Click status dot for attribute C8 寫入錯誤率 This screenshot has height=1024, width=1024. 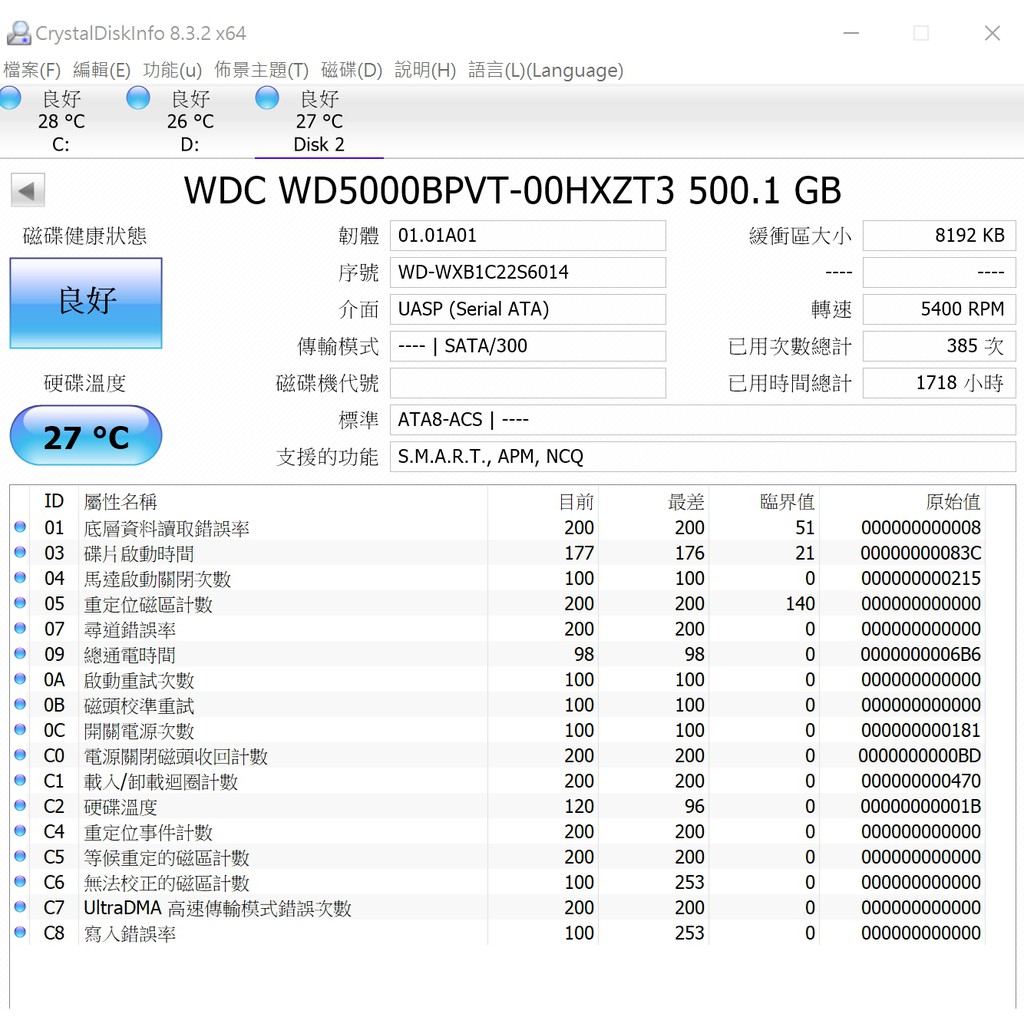pyautogui.click(x=19, y=933)
